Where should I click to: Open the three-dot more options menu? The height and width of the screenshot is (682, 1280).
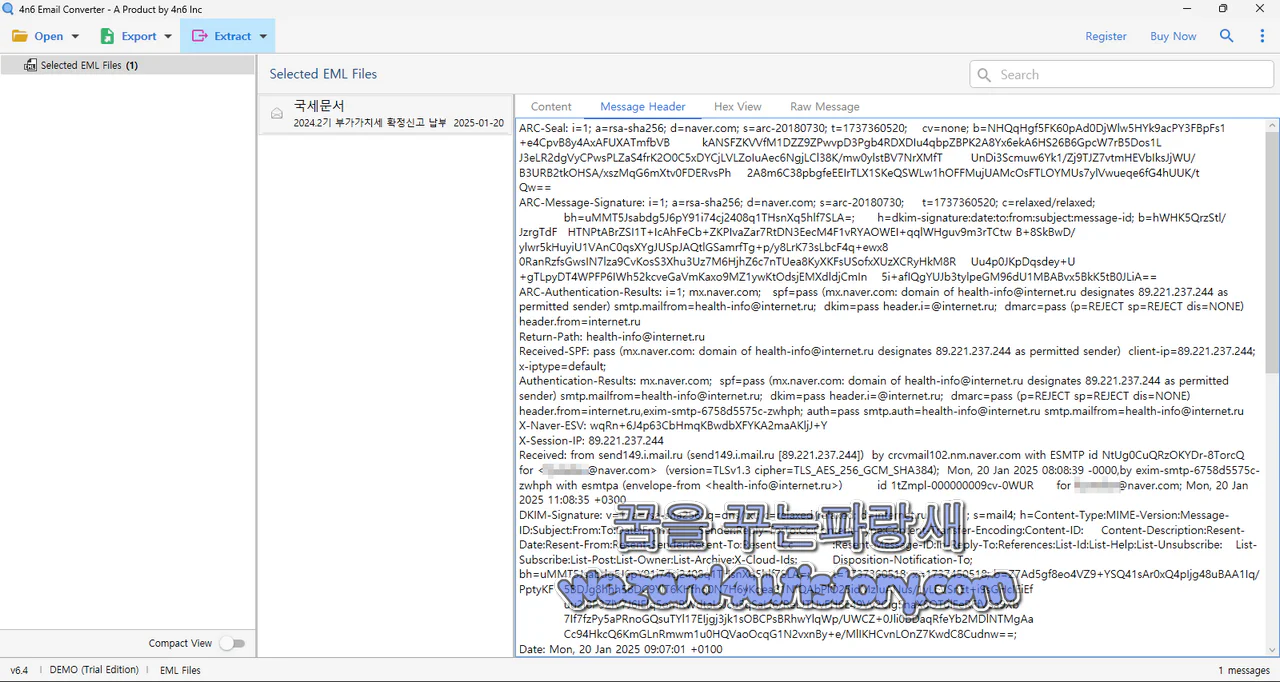[x=1262, y=36]
